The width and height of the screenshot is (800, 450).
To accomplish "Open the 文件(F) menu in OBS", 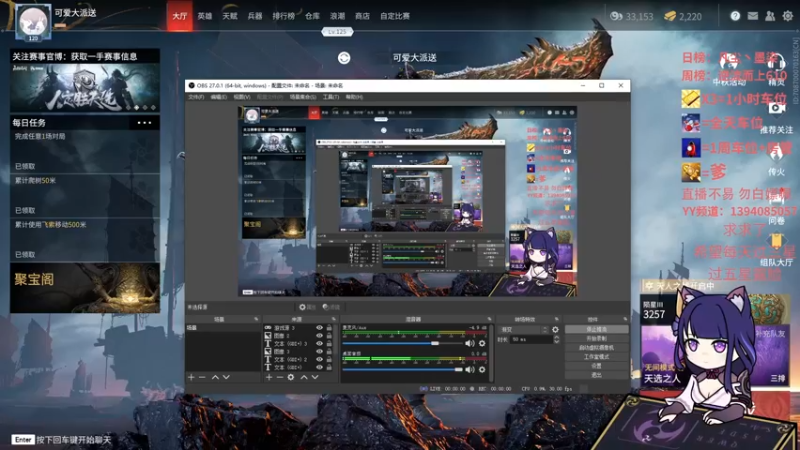I will [196, 97].
